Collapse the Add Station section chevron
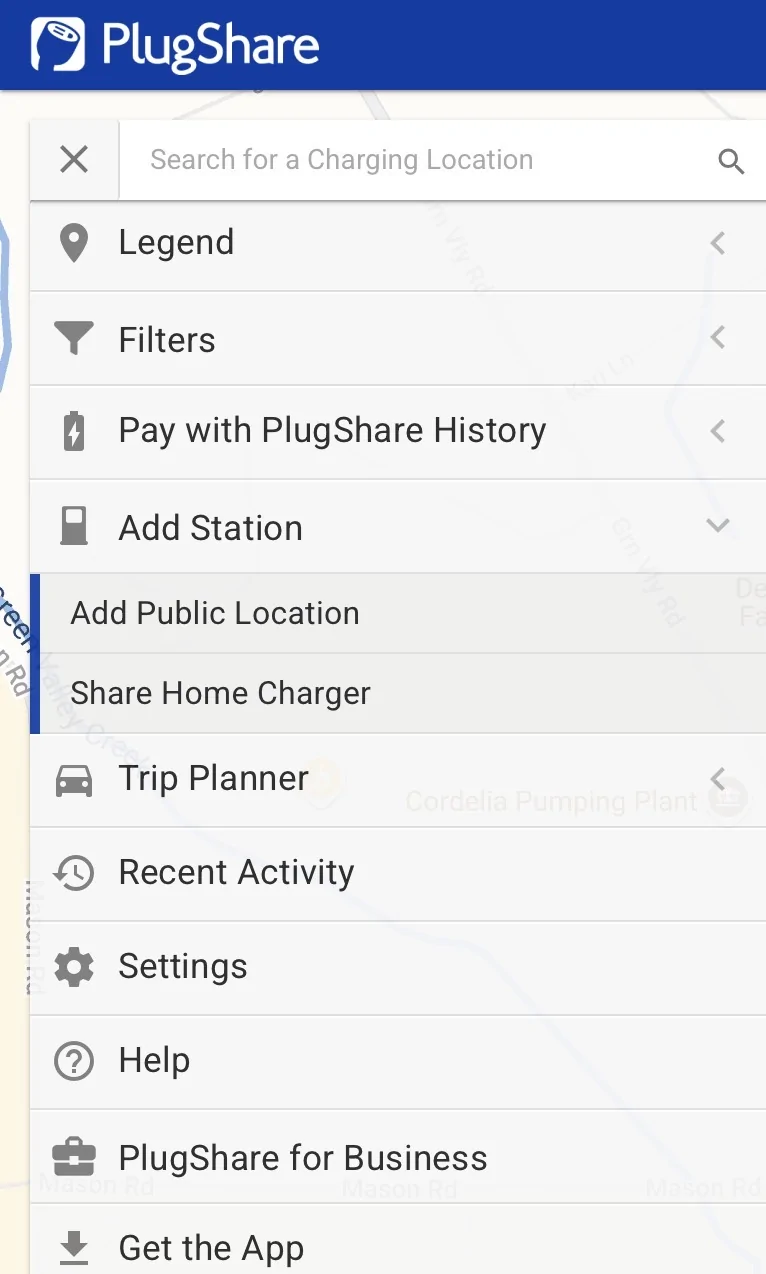 tap(718, 526)
